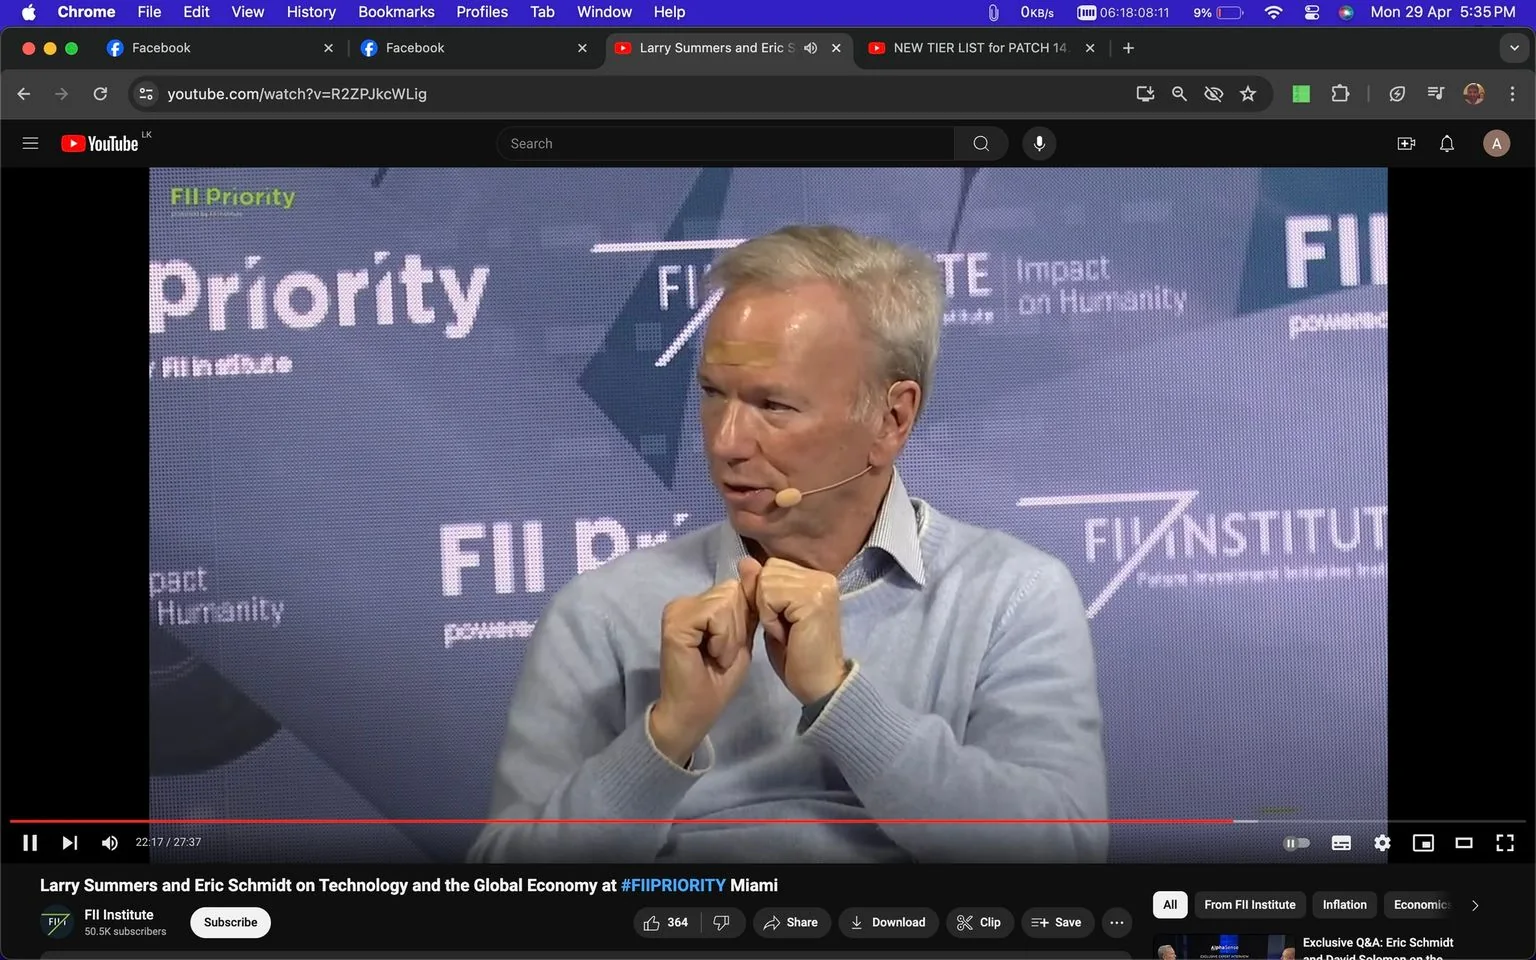Click the YouTube search field

(x=725, y=143)
